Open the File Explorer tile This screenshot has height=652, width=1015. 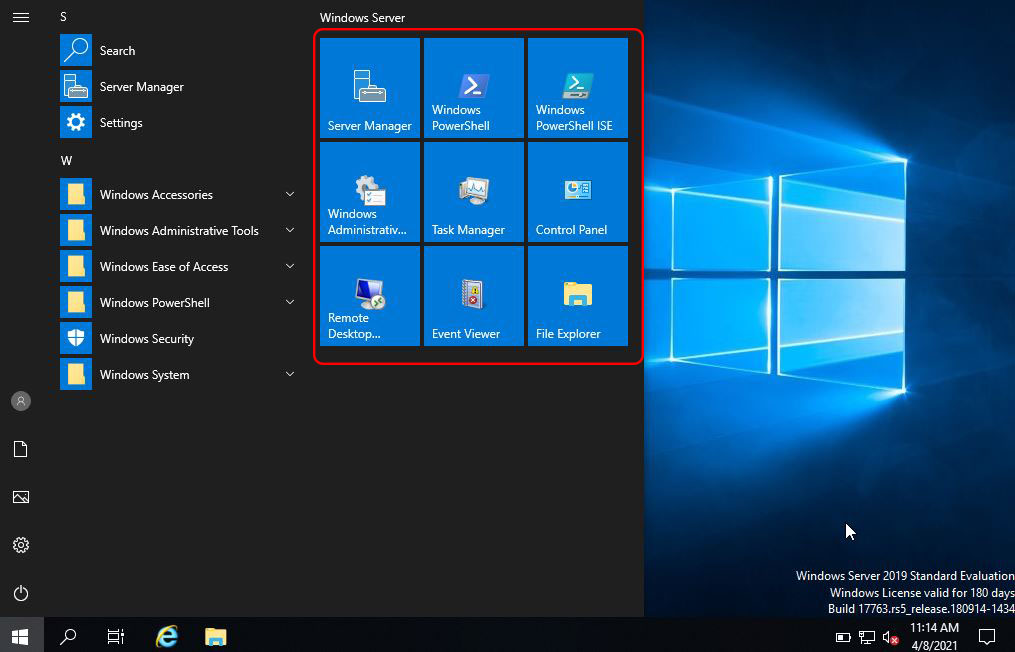tap(577, 295)
